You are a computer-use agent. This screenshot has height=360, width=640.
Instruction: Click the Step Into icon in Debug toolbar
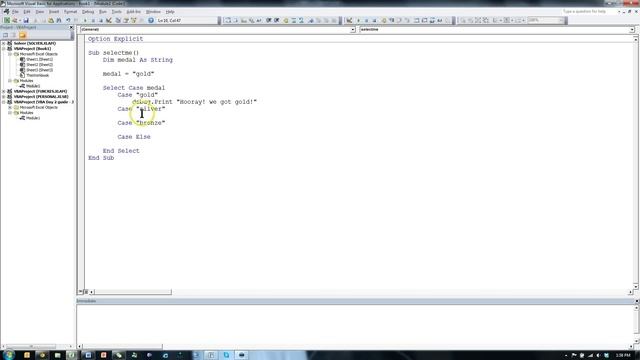click(391, 20)
